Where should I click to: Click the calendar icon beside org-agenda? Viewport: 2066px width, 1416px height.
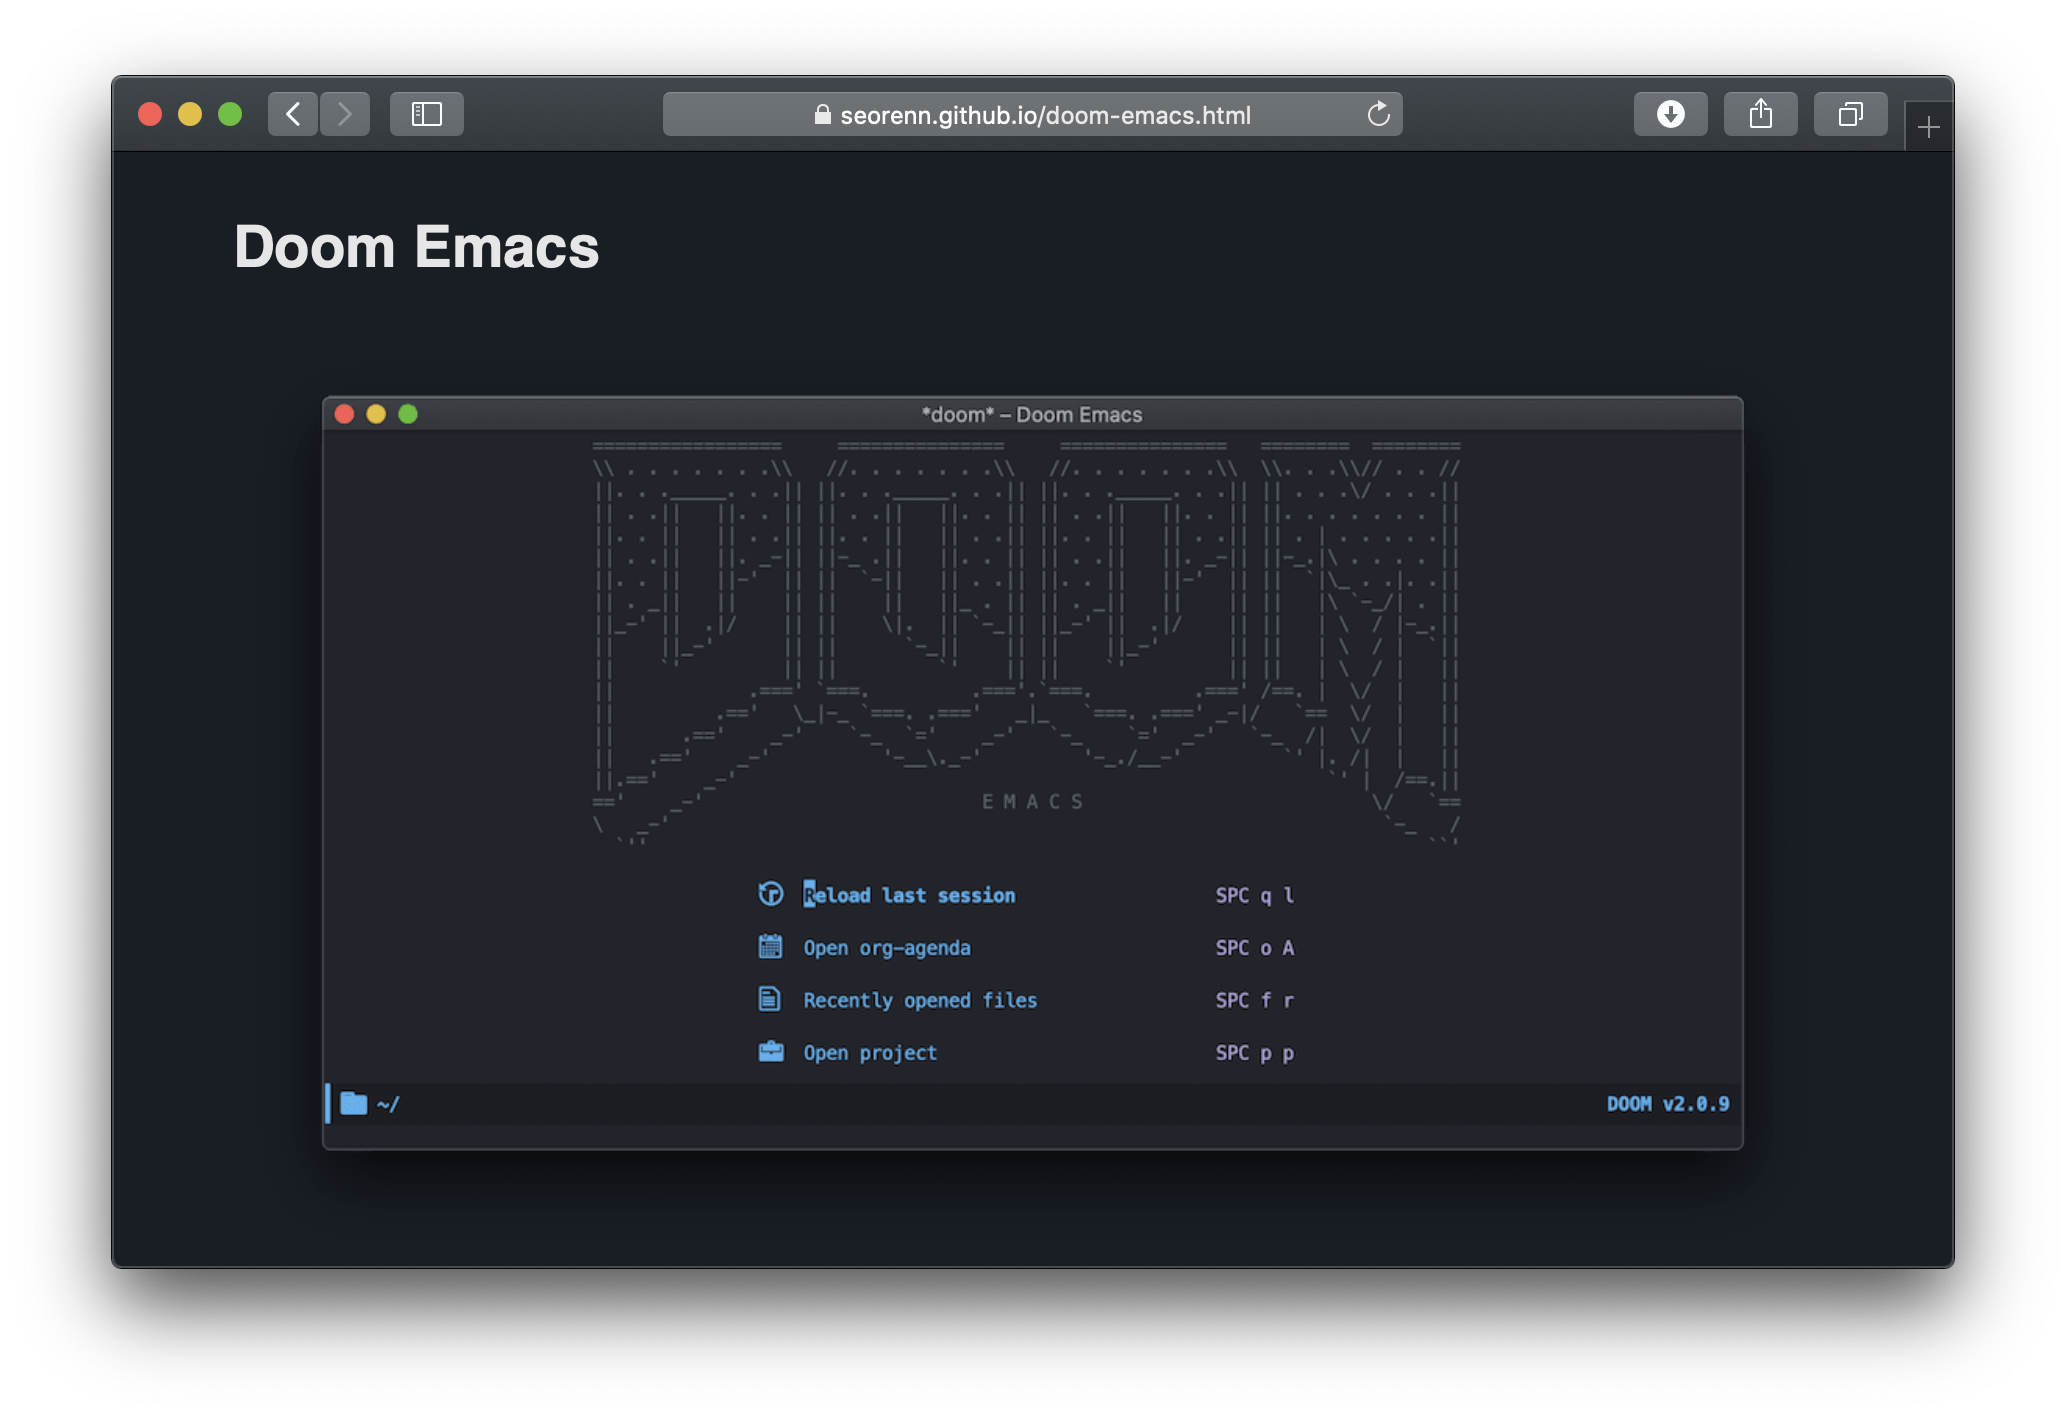tap(770, 946)
